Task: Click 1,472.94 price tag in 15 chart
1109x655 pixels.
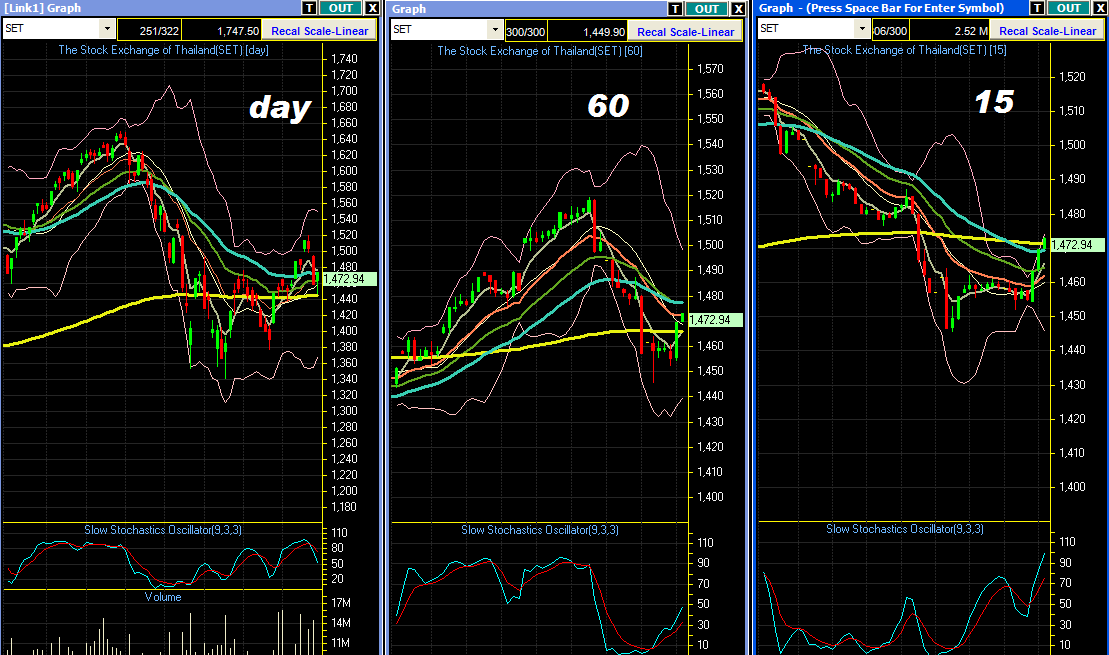Action: point(1077,245)
